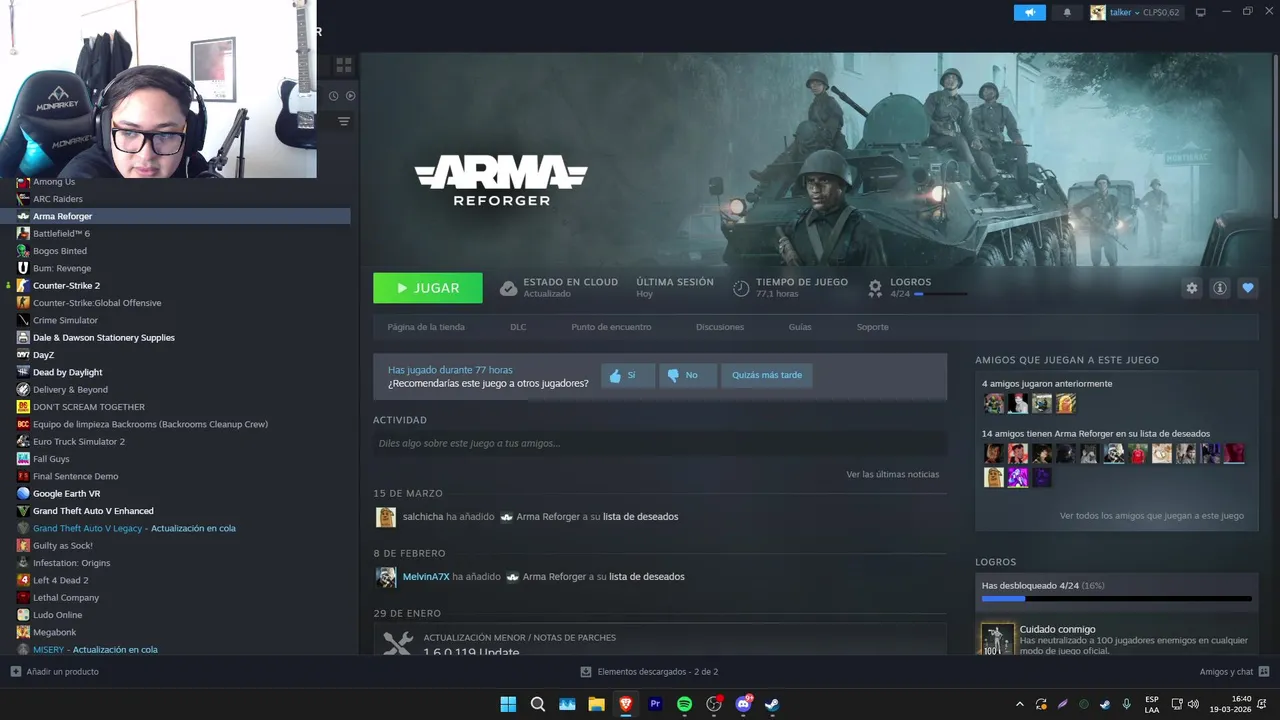Open the DLC tab
Screen dimensions: 1280x720
pyautogui.click(x=518, y=327)
